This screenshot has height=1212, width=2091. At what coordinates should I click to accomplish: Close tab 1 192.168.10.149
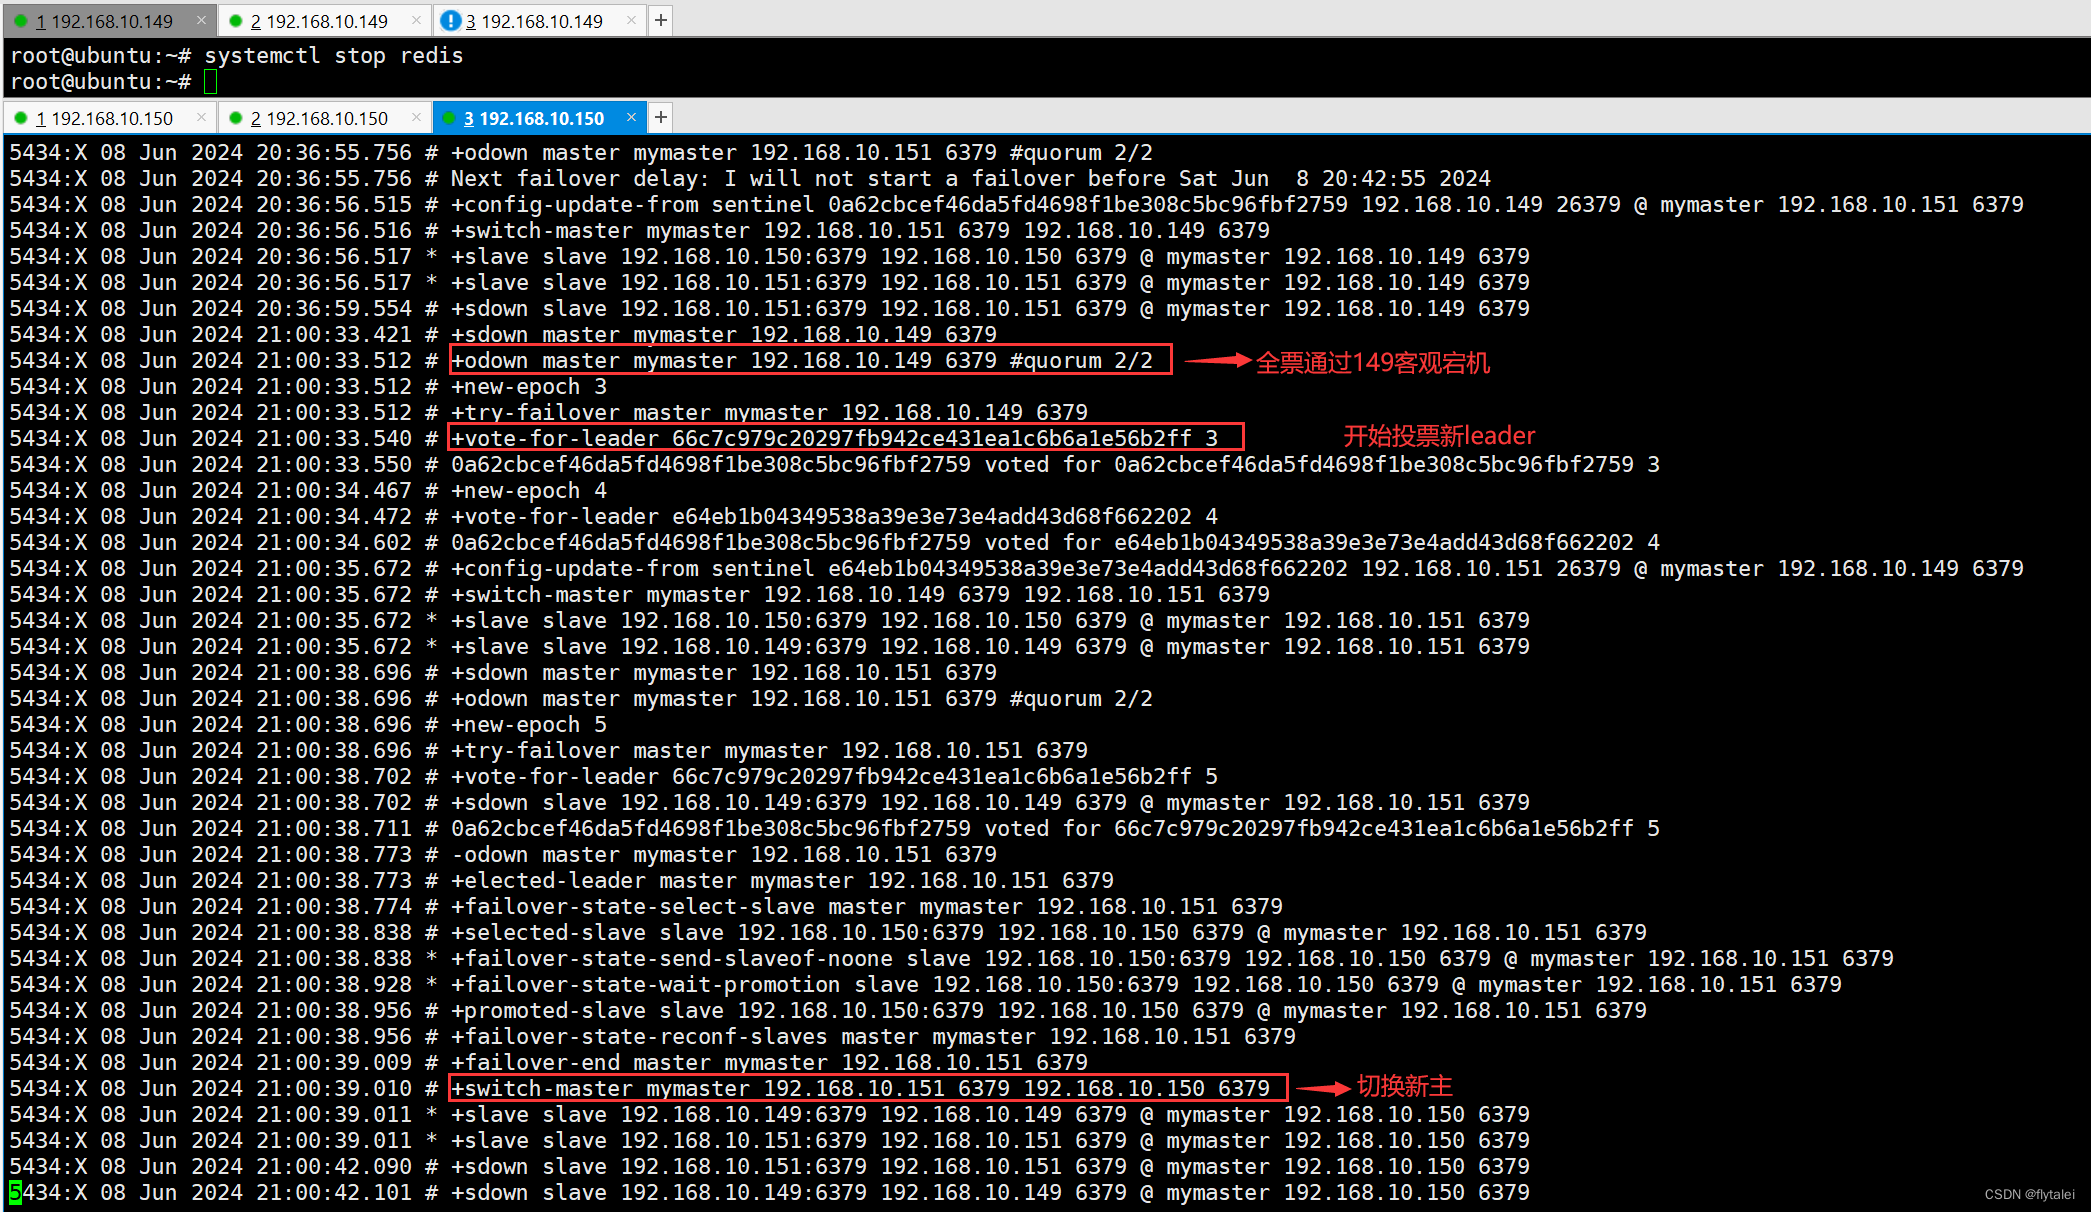click(201, 20)
